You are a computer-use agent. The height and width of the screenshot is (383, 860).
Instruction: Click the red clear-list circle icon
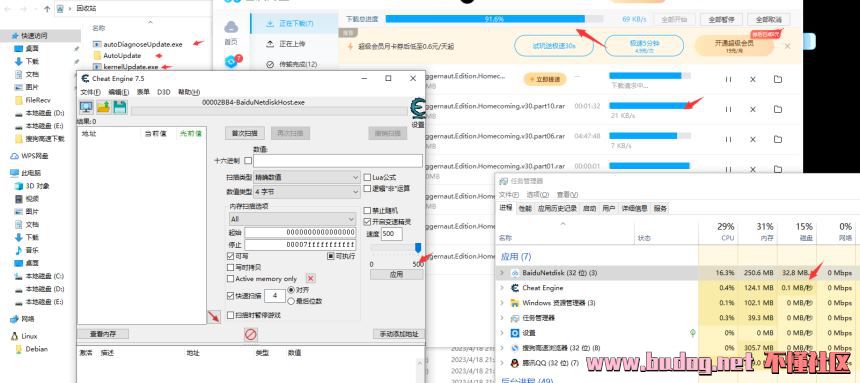(251, 334)
